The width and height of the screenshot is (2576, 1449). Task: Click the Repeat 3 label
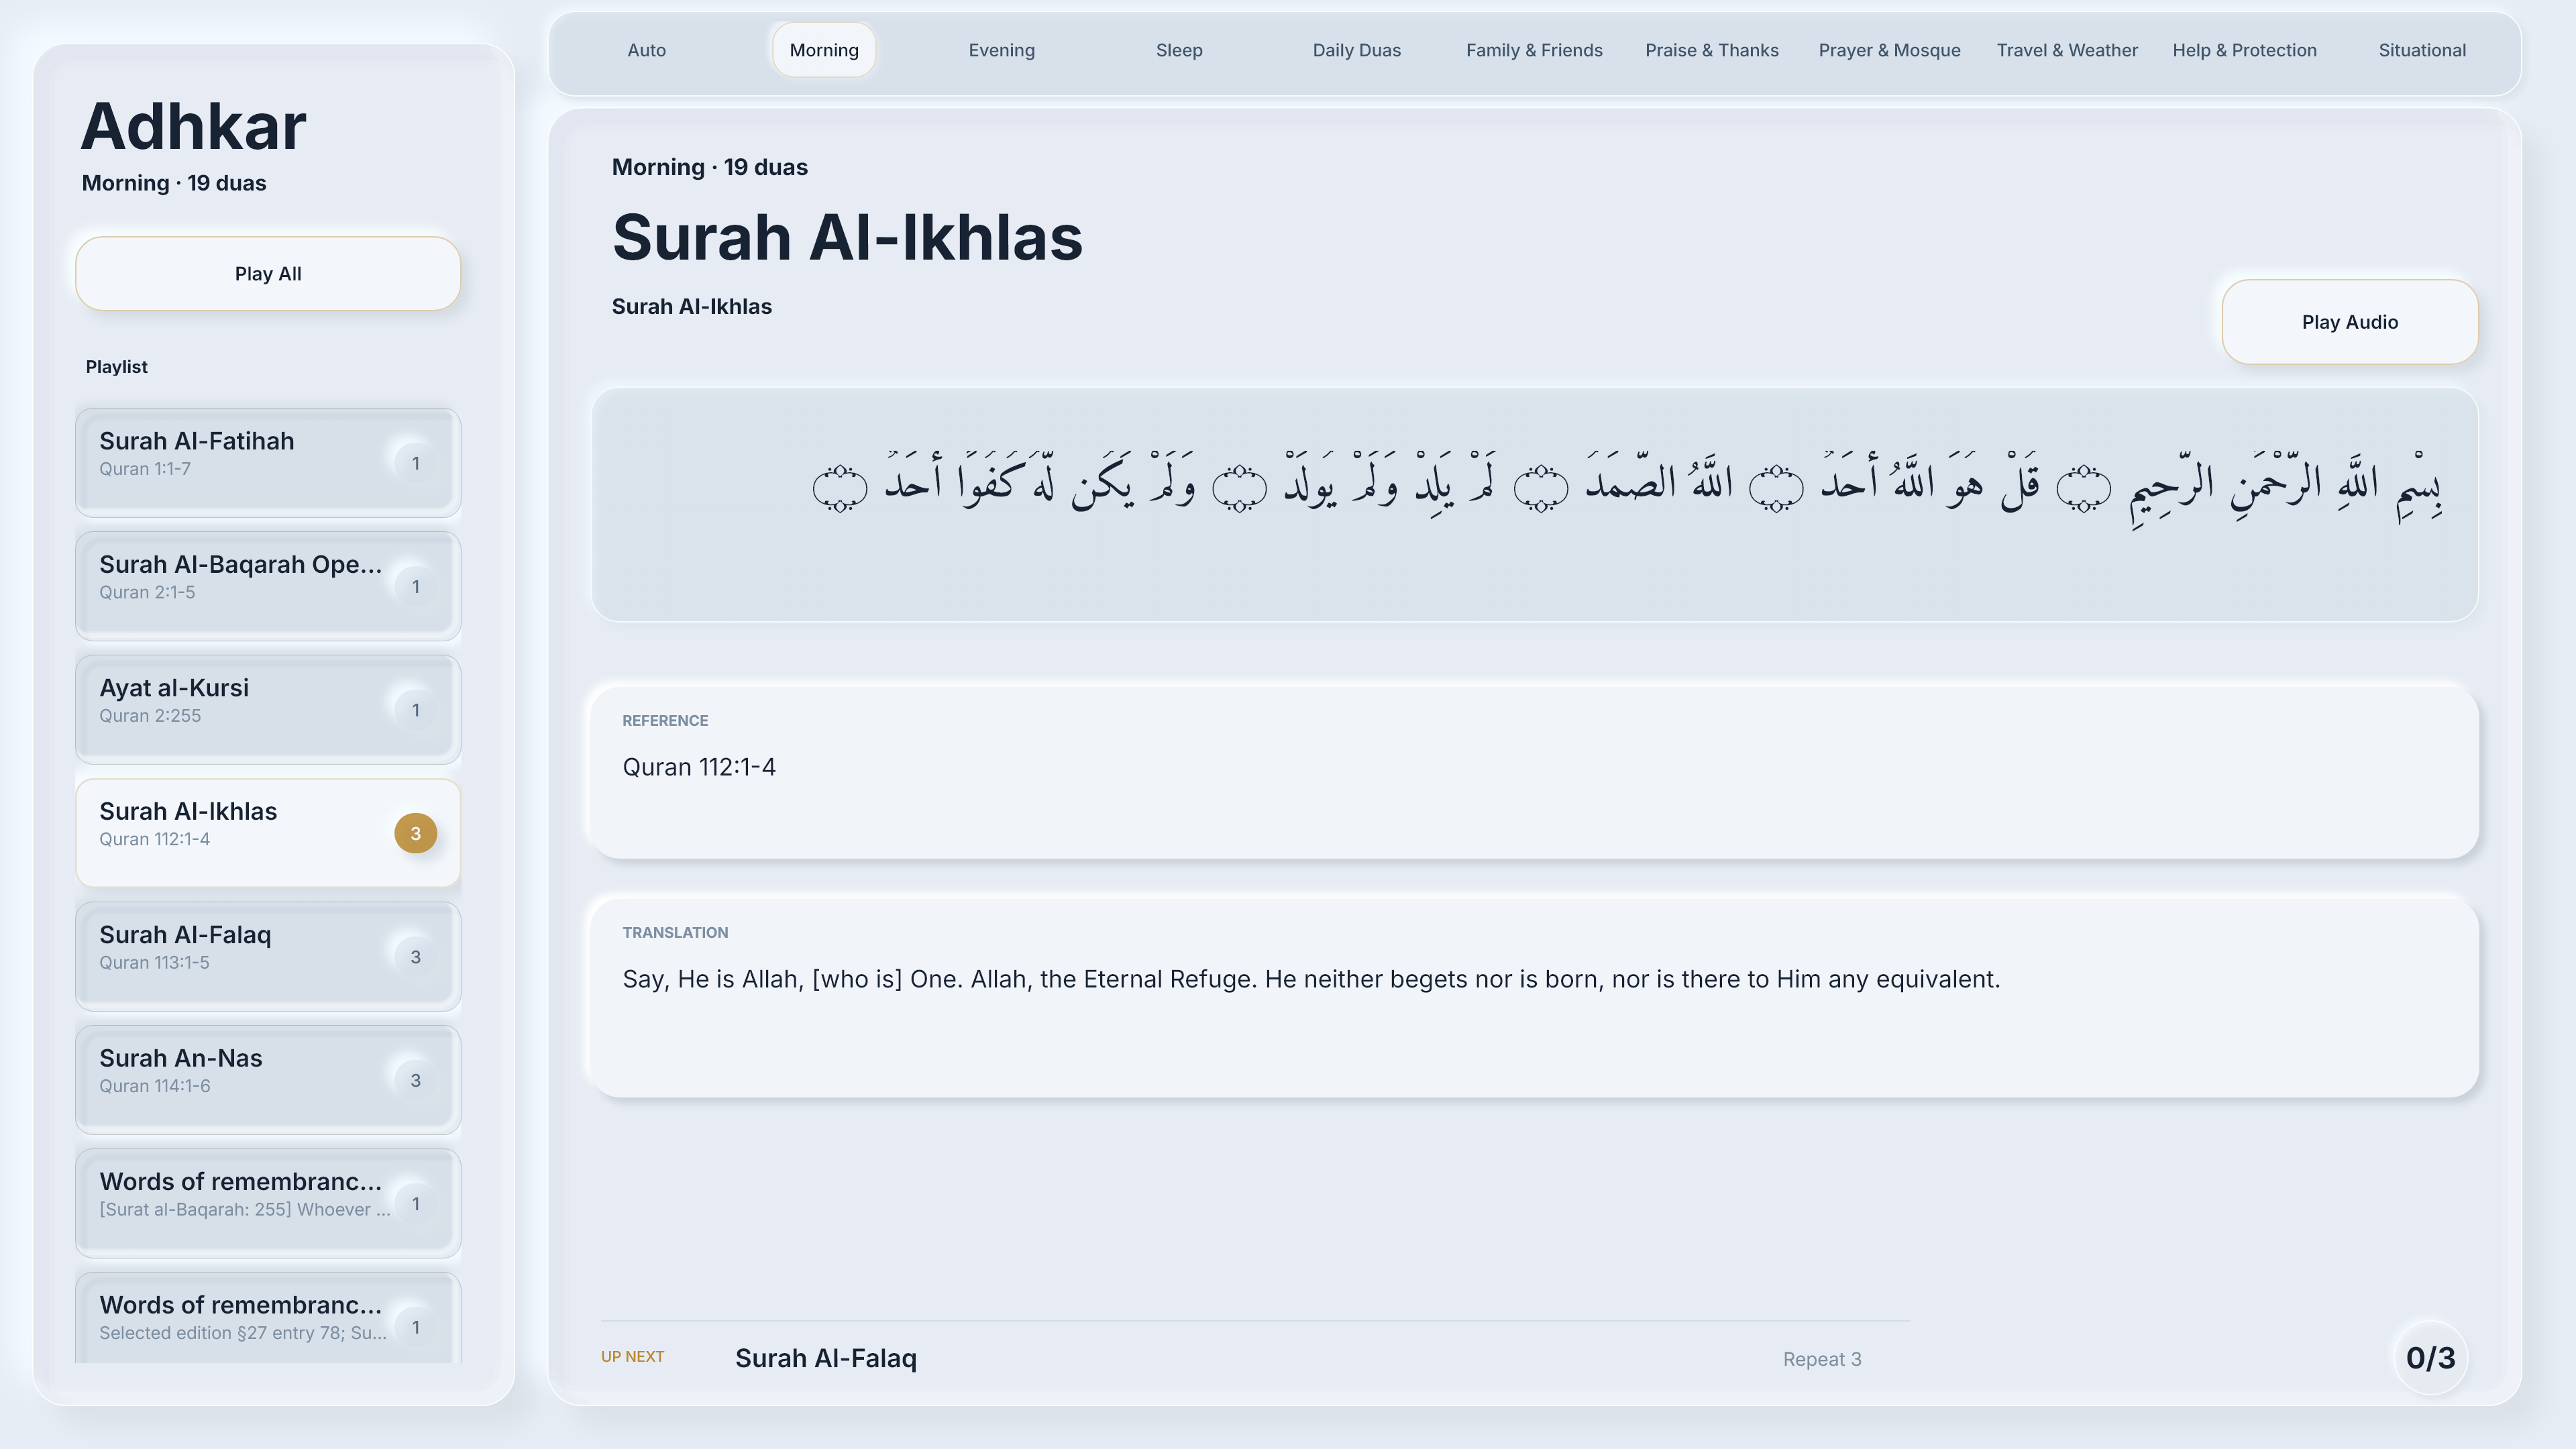[1822, 1359]
